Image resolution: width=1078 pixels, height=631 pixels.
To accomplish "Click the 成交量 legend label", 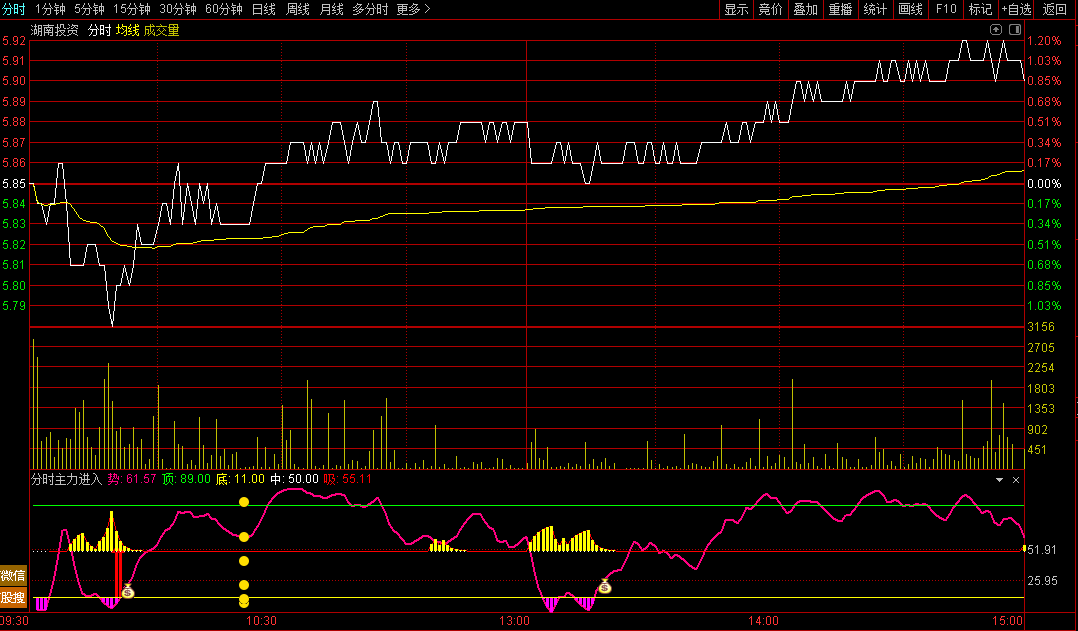I will [x=162, y=30].
